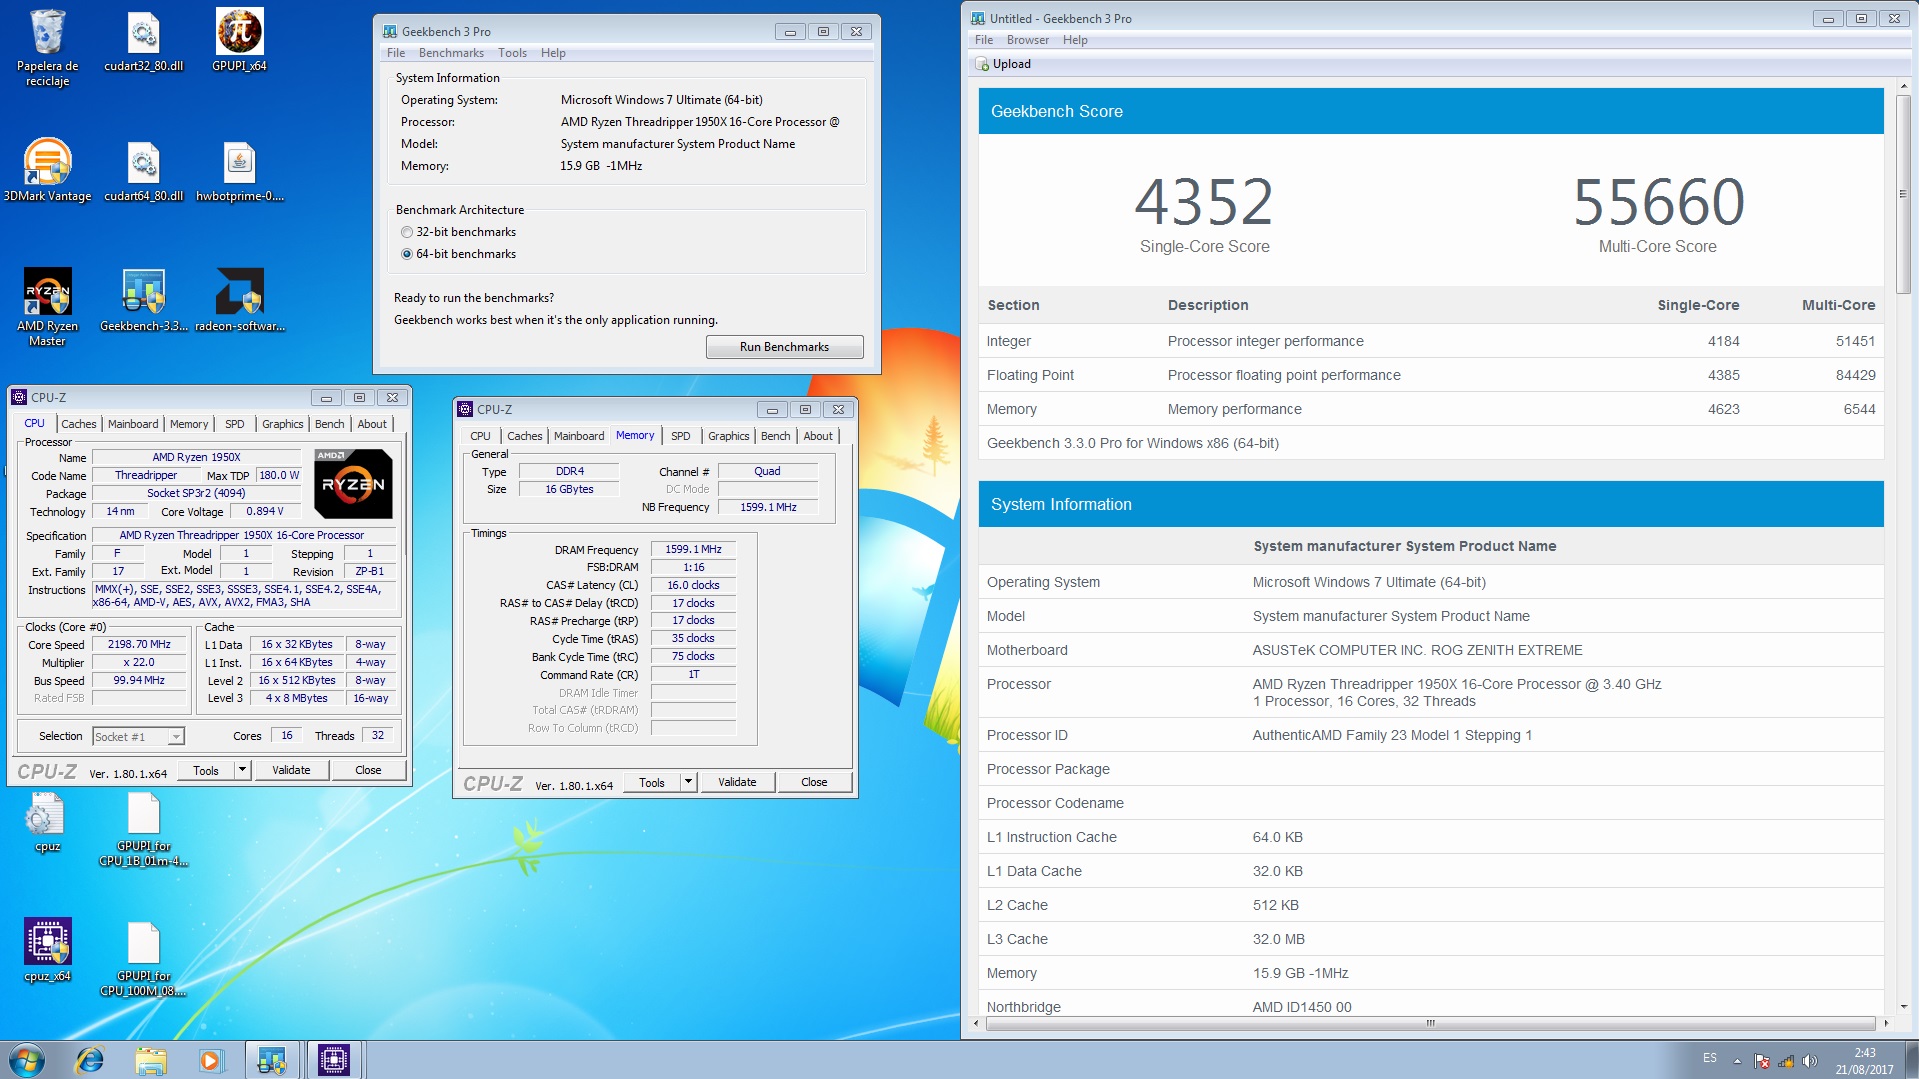Open Geekbench-3.3 installer desktop icon
The image size is (1919, 1079).
click(144, 300)
